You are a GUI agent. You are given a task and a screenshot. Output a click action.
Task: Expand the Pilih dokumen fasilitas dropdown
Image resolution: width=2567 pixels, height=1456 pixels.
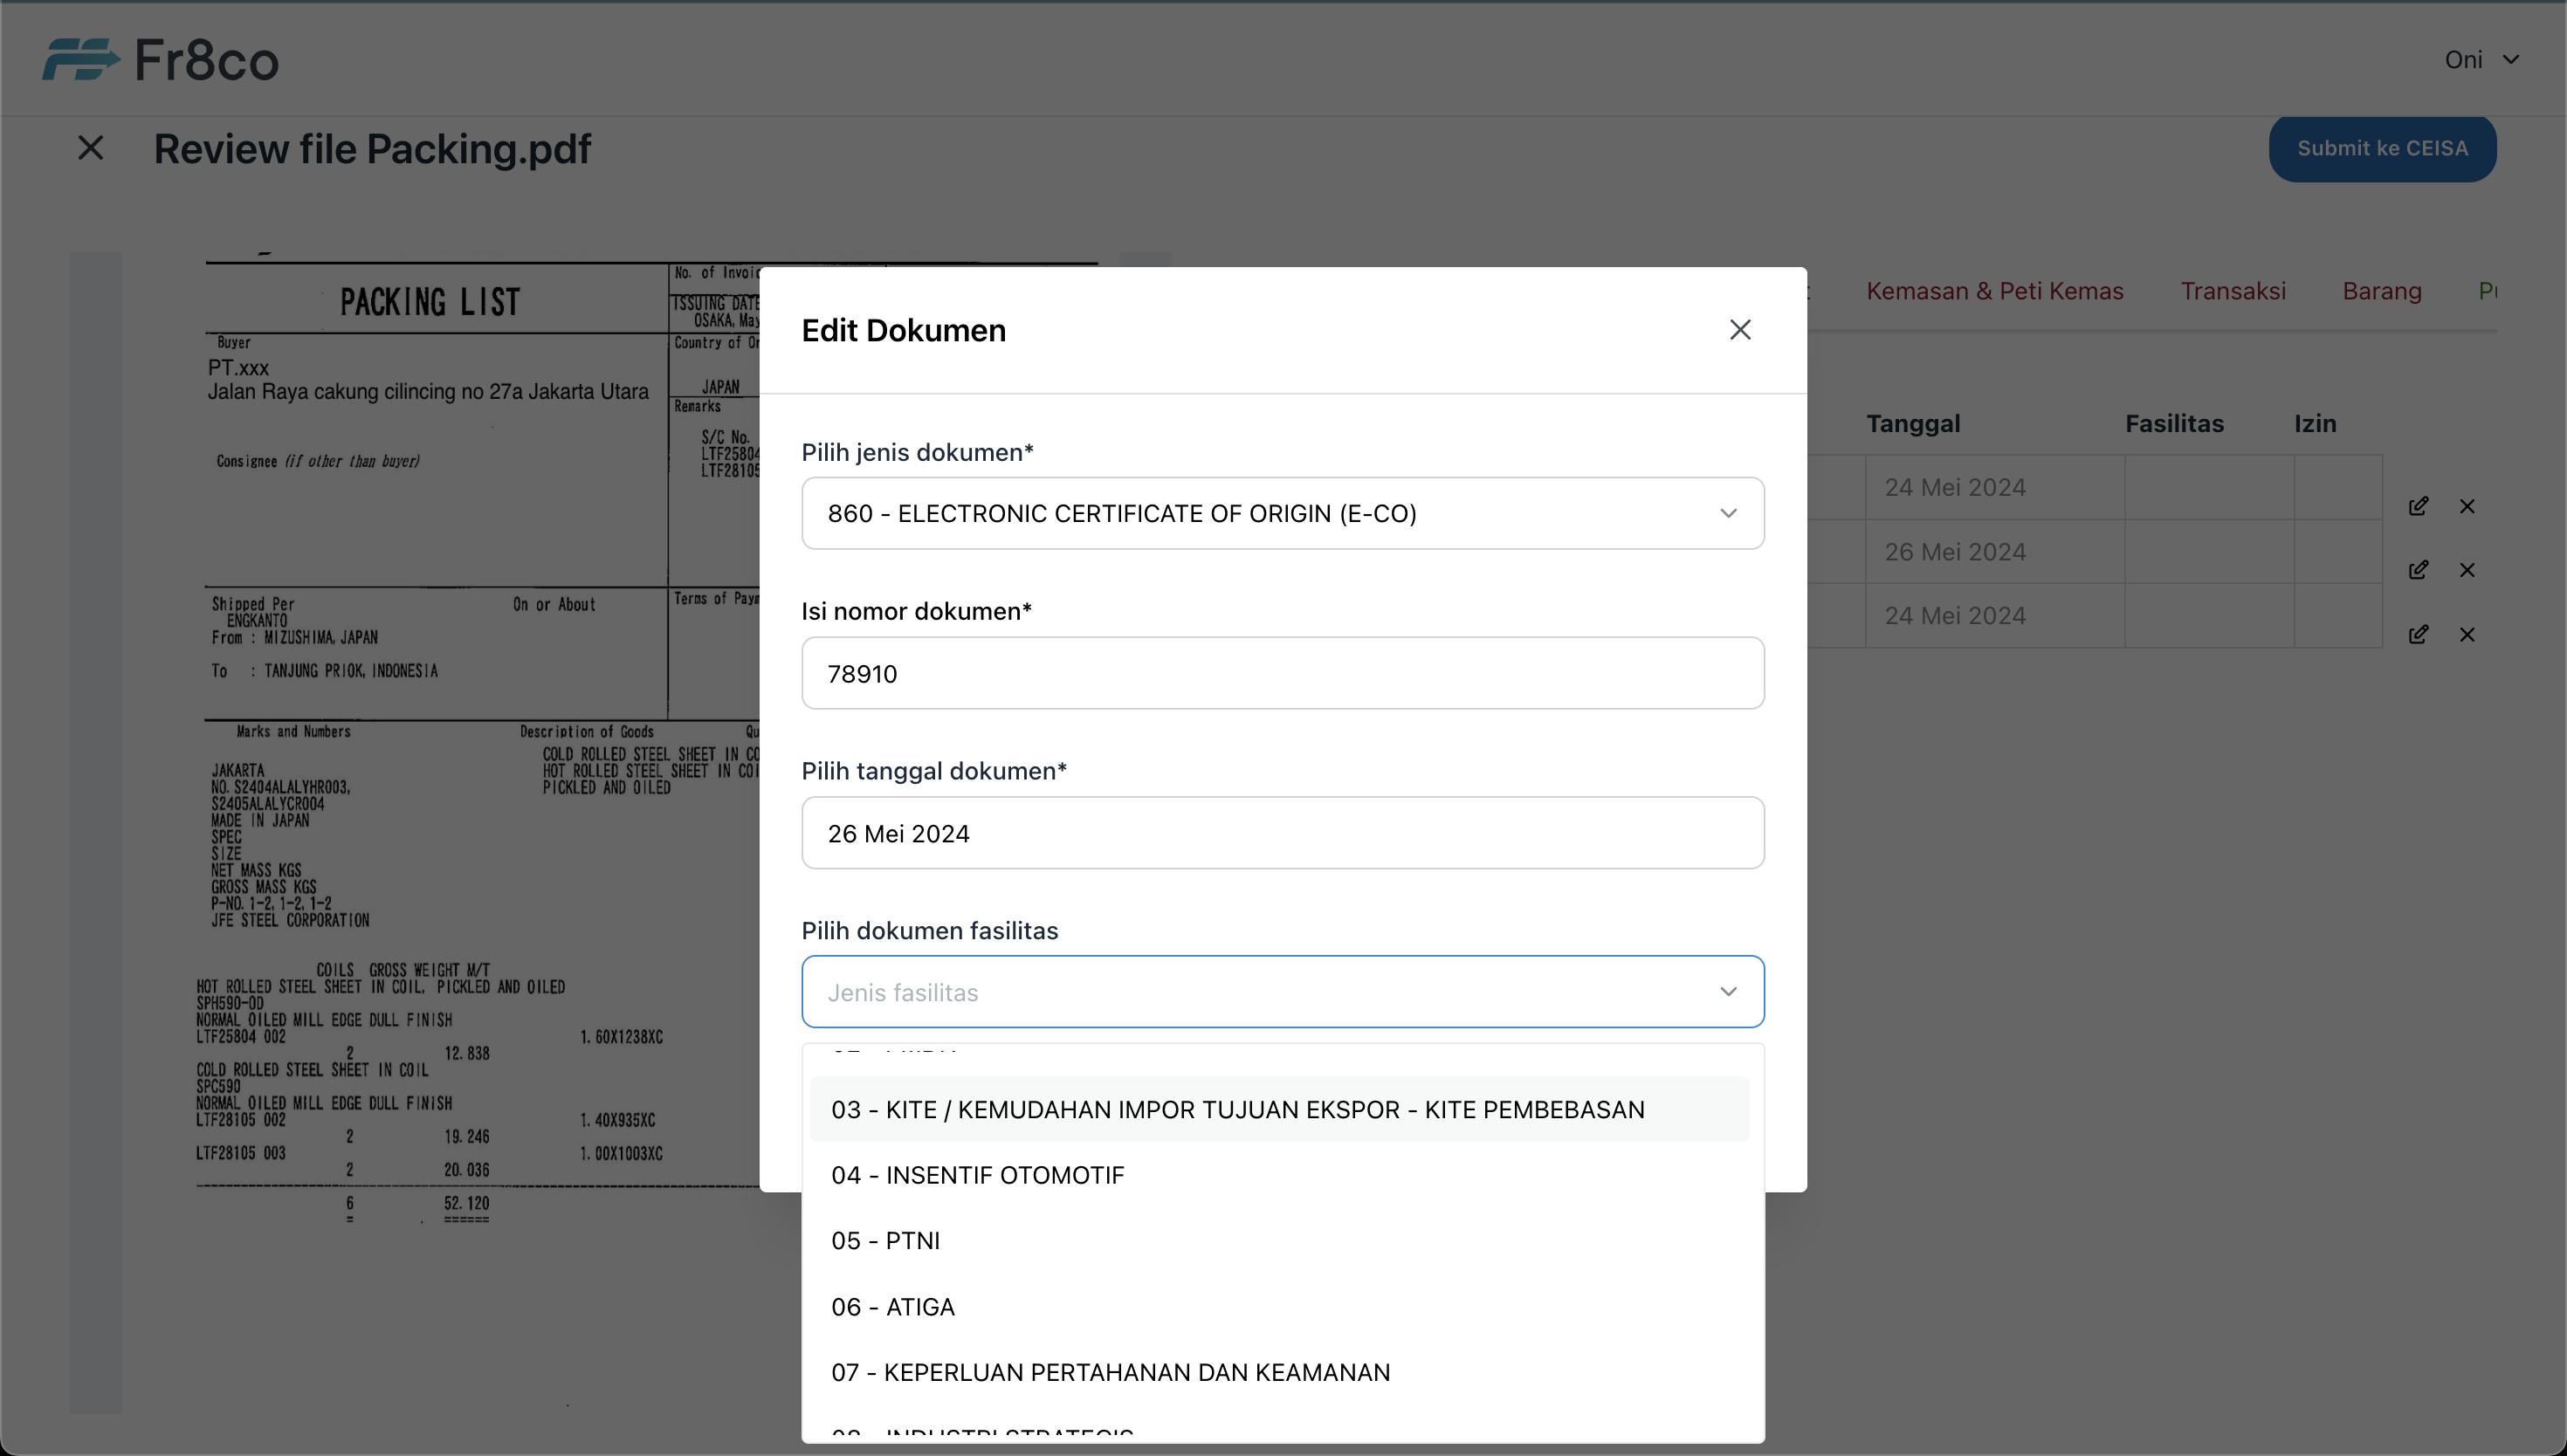click(1282, 991)
